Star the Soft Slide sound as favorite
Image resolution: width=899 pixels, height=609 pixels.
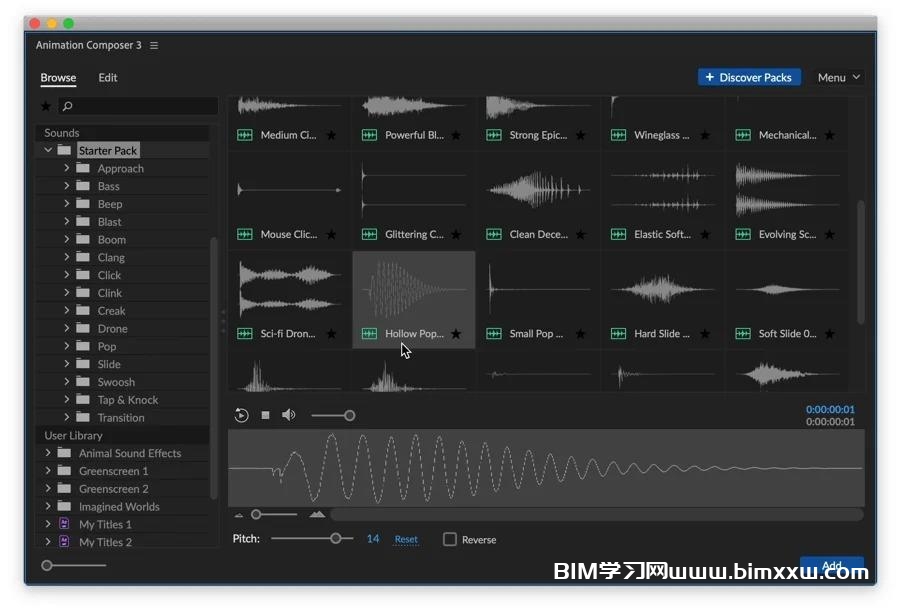(829, 334)
